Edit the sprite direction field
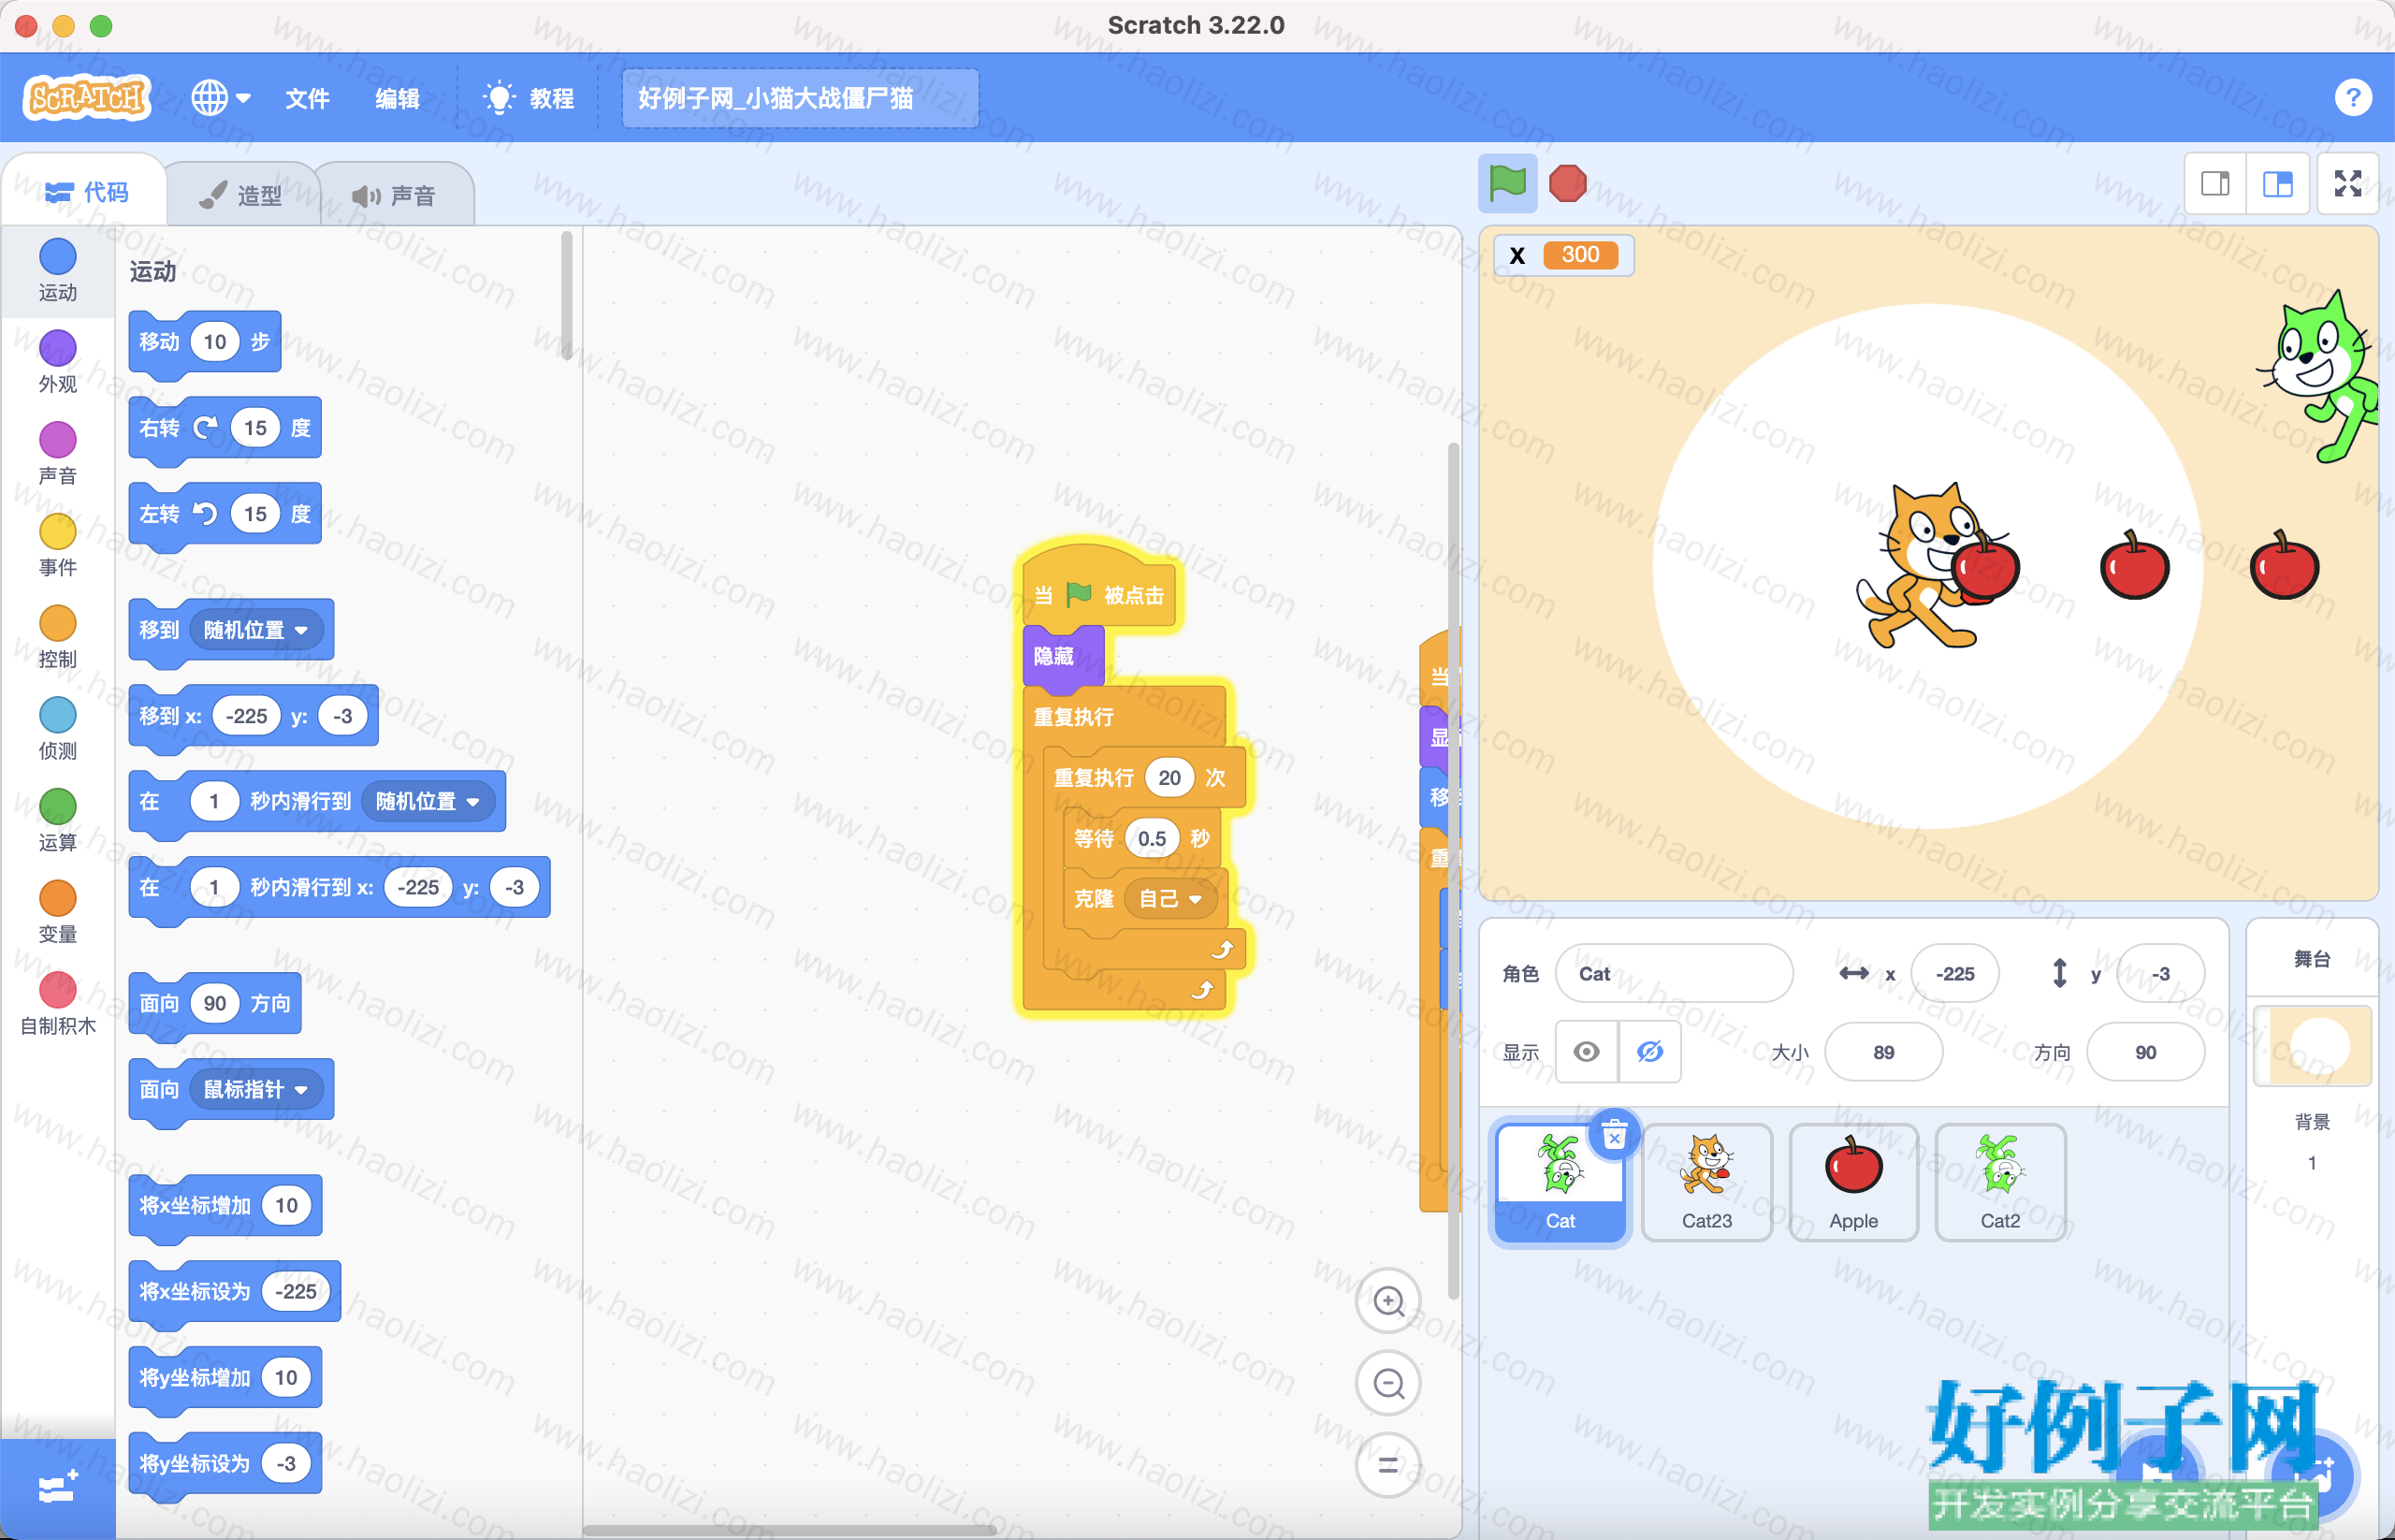2395x1540 pixels. click(x=2145, y=1051)
